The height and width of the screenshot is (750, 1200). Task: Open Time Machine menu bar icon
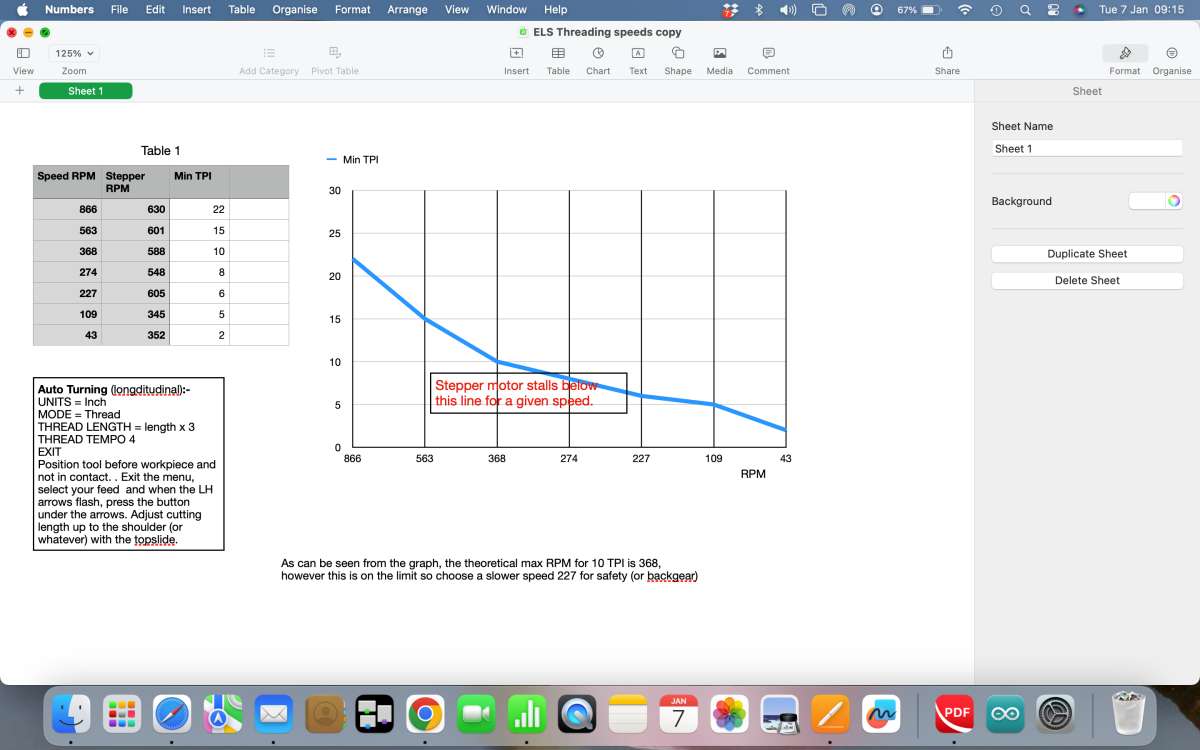pos(996,10)
